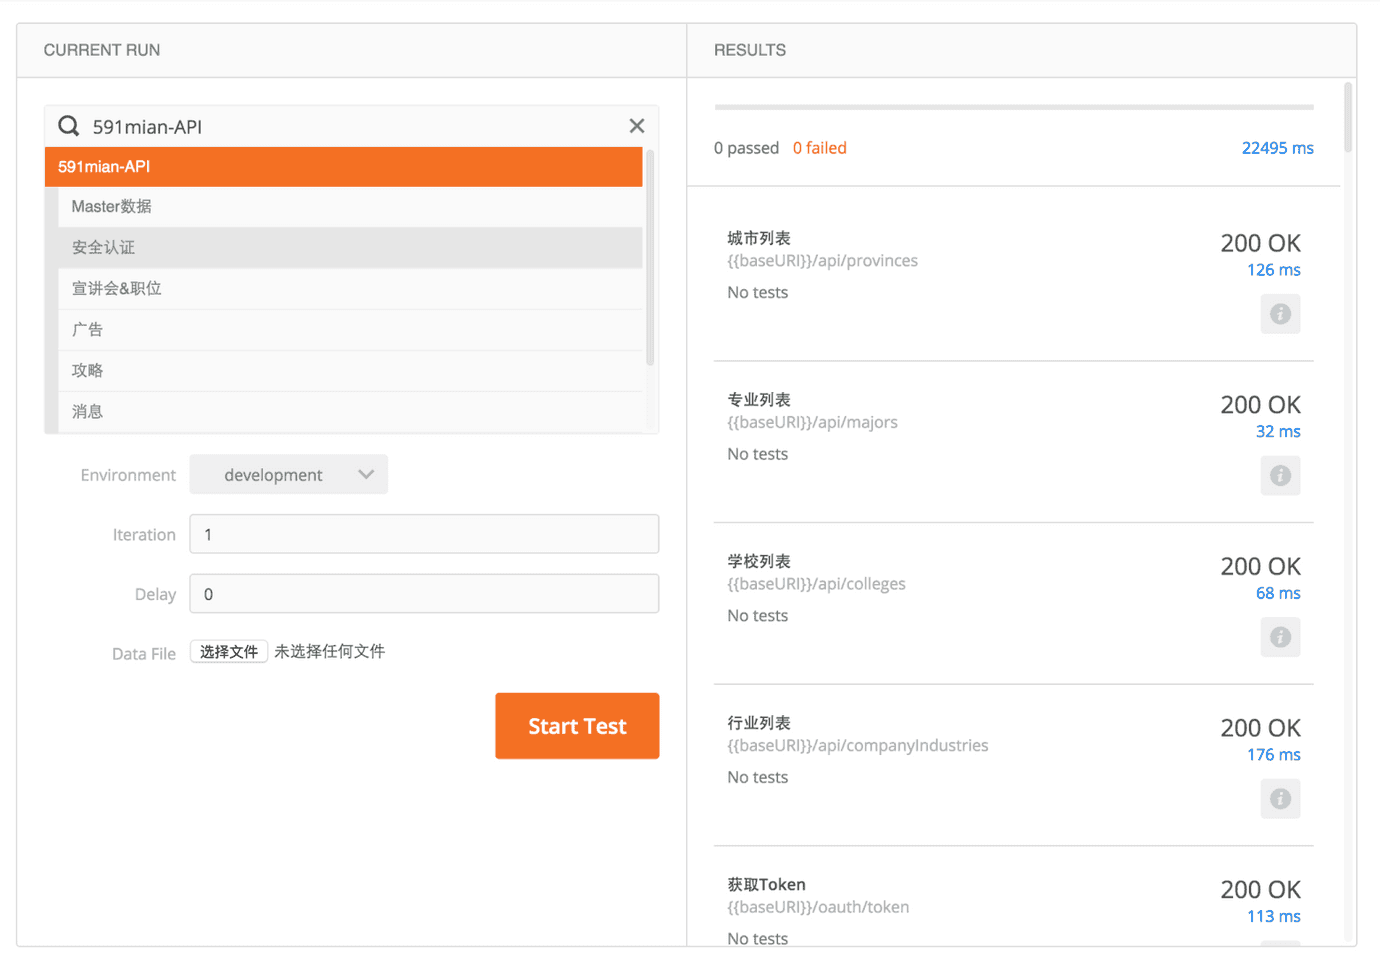Choose the 安全认证 folder
The image size is (1380, 963).
pyautogui.click(x=350, y=248)
